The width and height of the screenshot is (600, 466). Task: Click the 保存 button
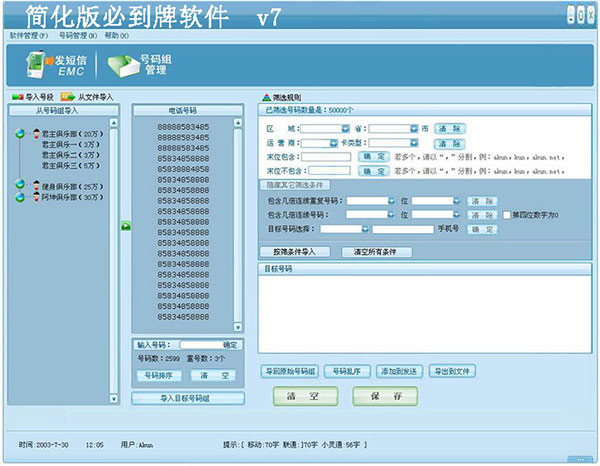point(377,396)
